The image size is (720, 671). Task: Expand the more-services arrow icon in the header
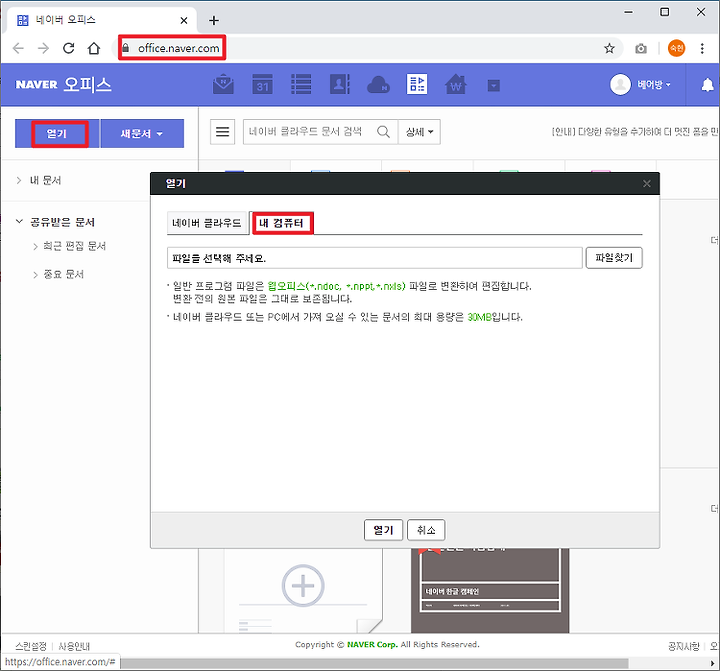pos(494,85)
